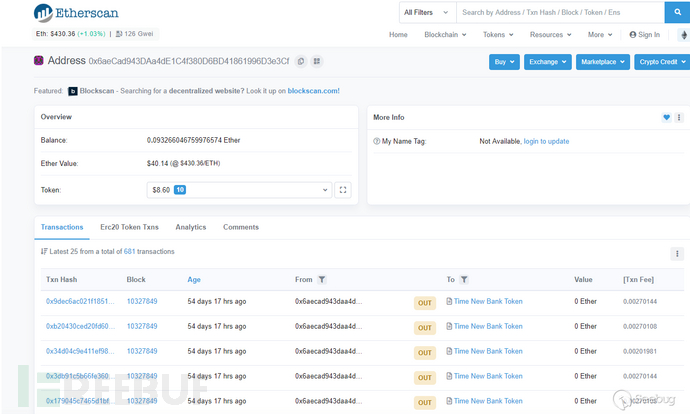Image resolution: width=690 pixels, height=414 pixels.
Task: Click Txn Fee column header
Action: 638,279
